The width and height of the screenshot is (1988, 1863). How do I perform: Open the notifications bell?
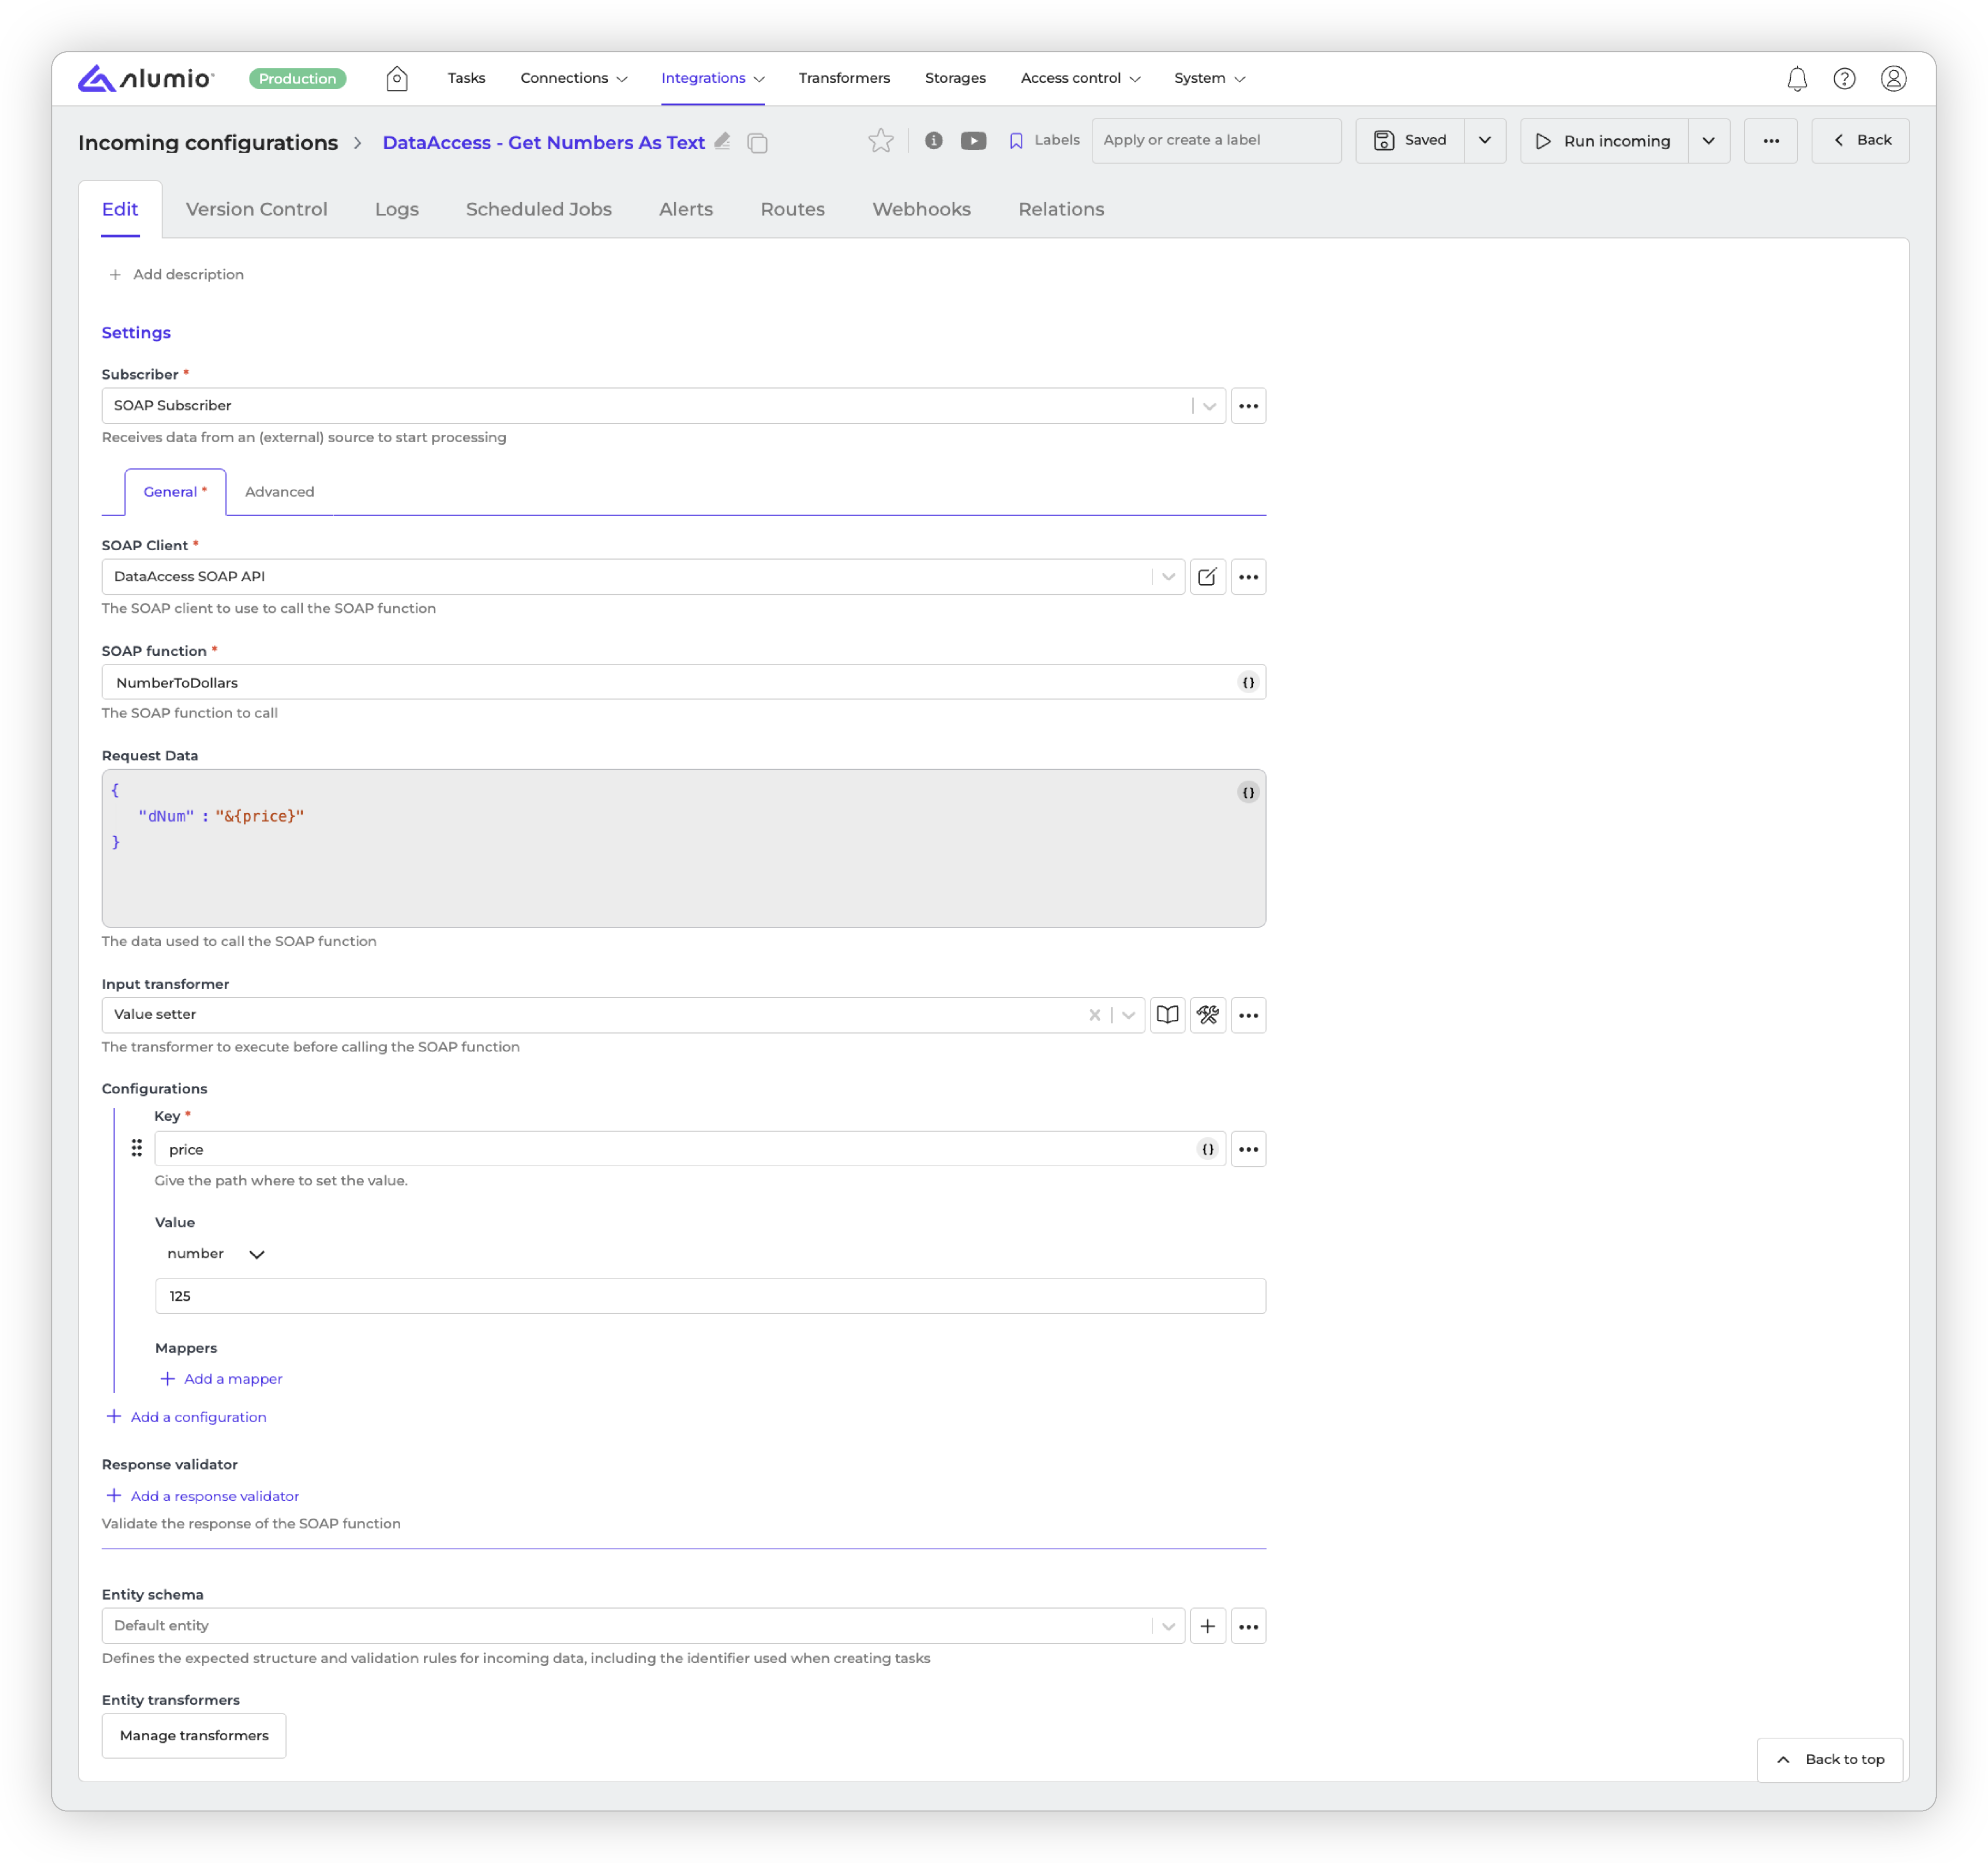tap(1796, 79)
